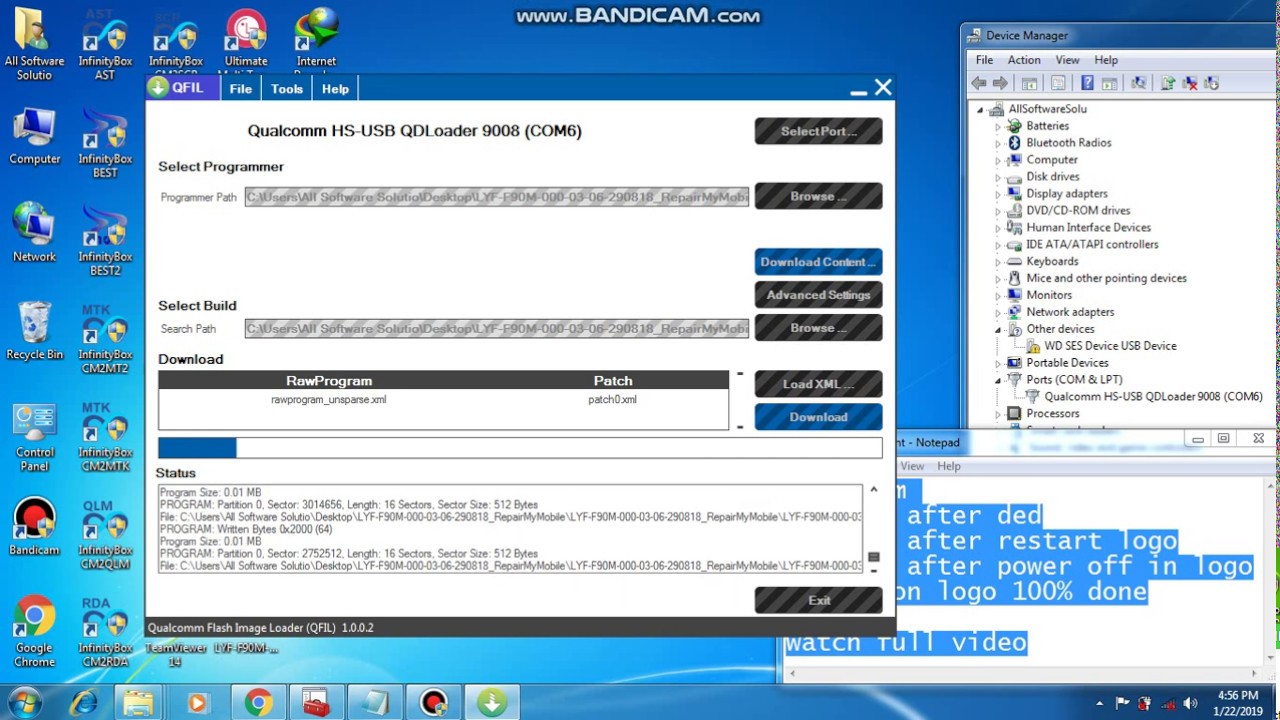Click Windows Start button
This screenshot has width=1280, height=720.
tap(23, 703)
